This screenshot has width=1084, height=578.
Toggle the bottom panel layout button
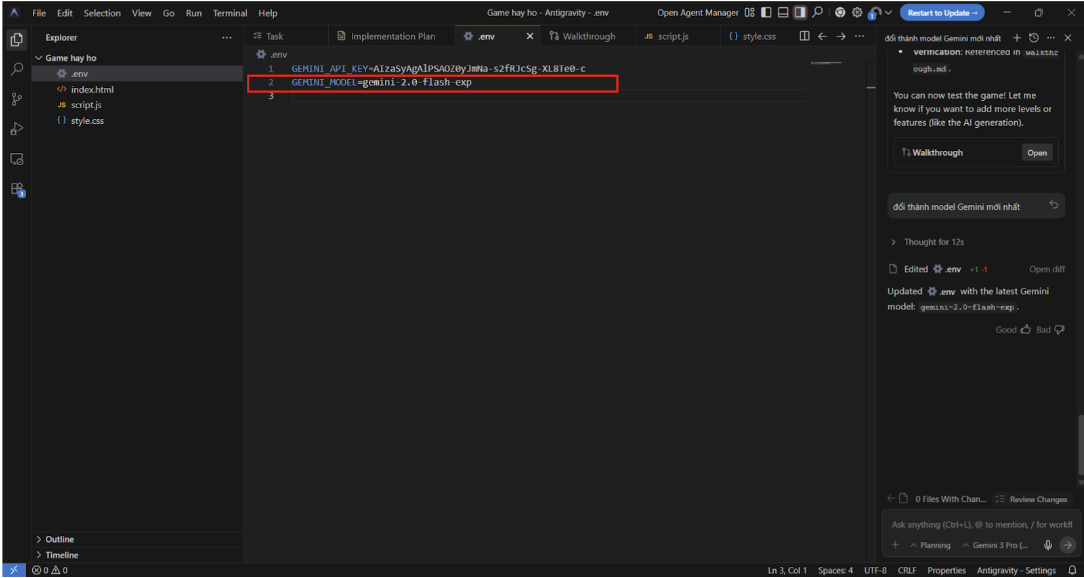click(783, 13)
